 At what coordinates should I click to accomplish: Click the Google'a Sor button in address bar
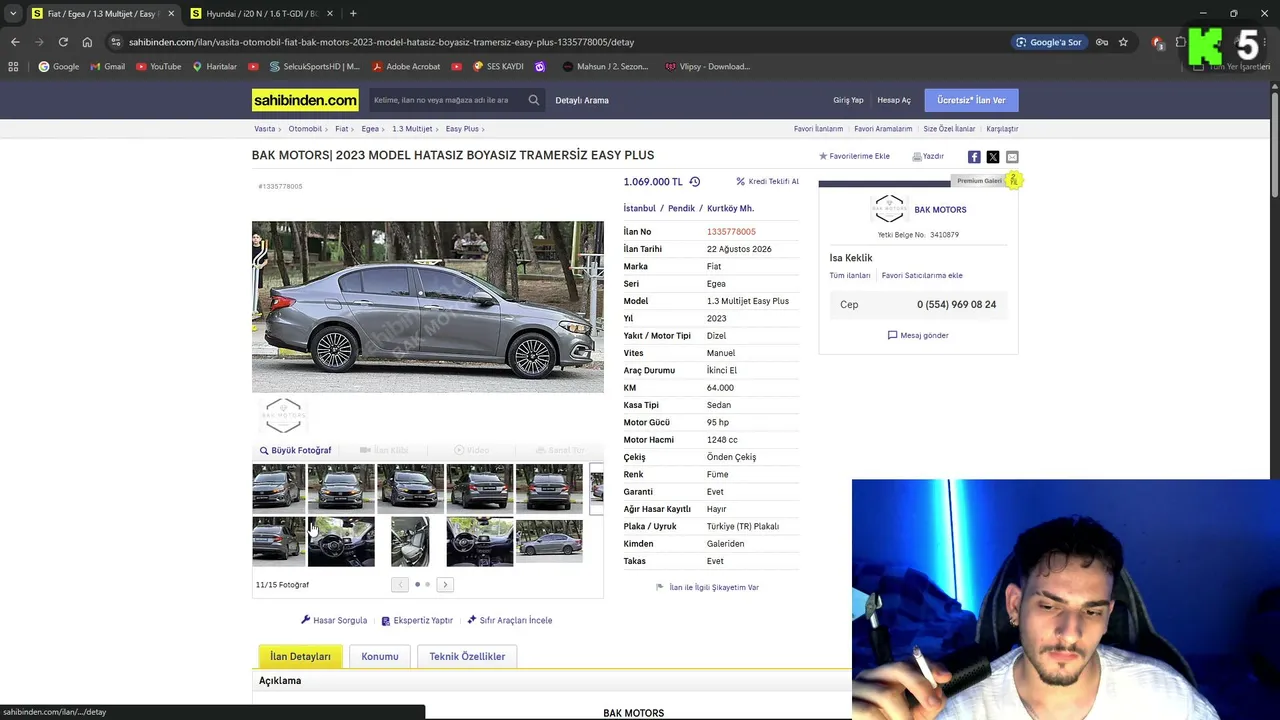point(1048,42)
